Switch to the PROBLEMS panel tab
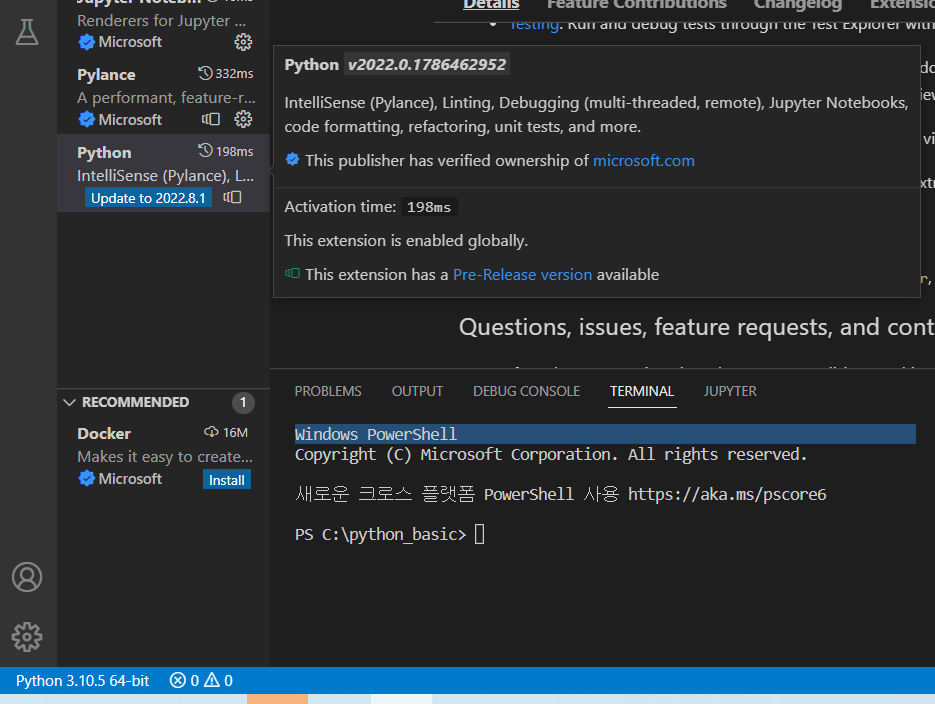 pyautogui.click(x=328, y=391)
